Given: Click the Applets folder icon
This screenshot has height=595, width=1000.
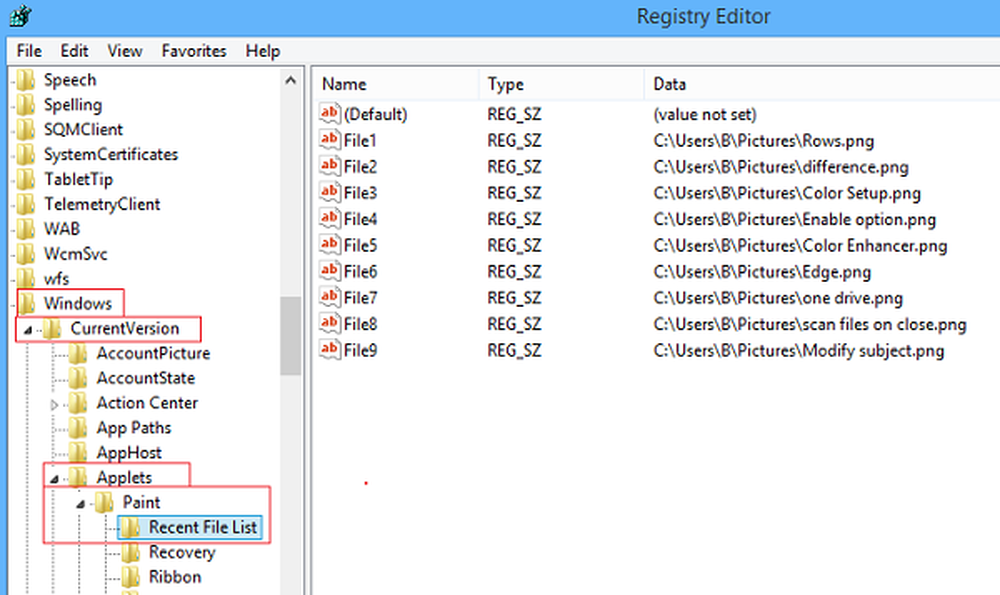Looking at the screenshot, I should pyautogui.click(x=78, y=477).
